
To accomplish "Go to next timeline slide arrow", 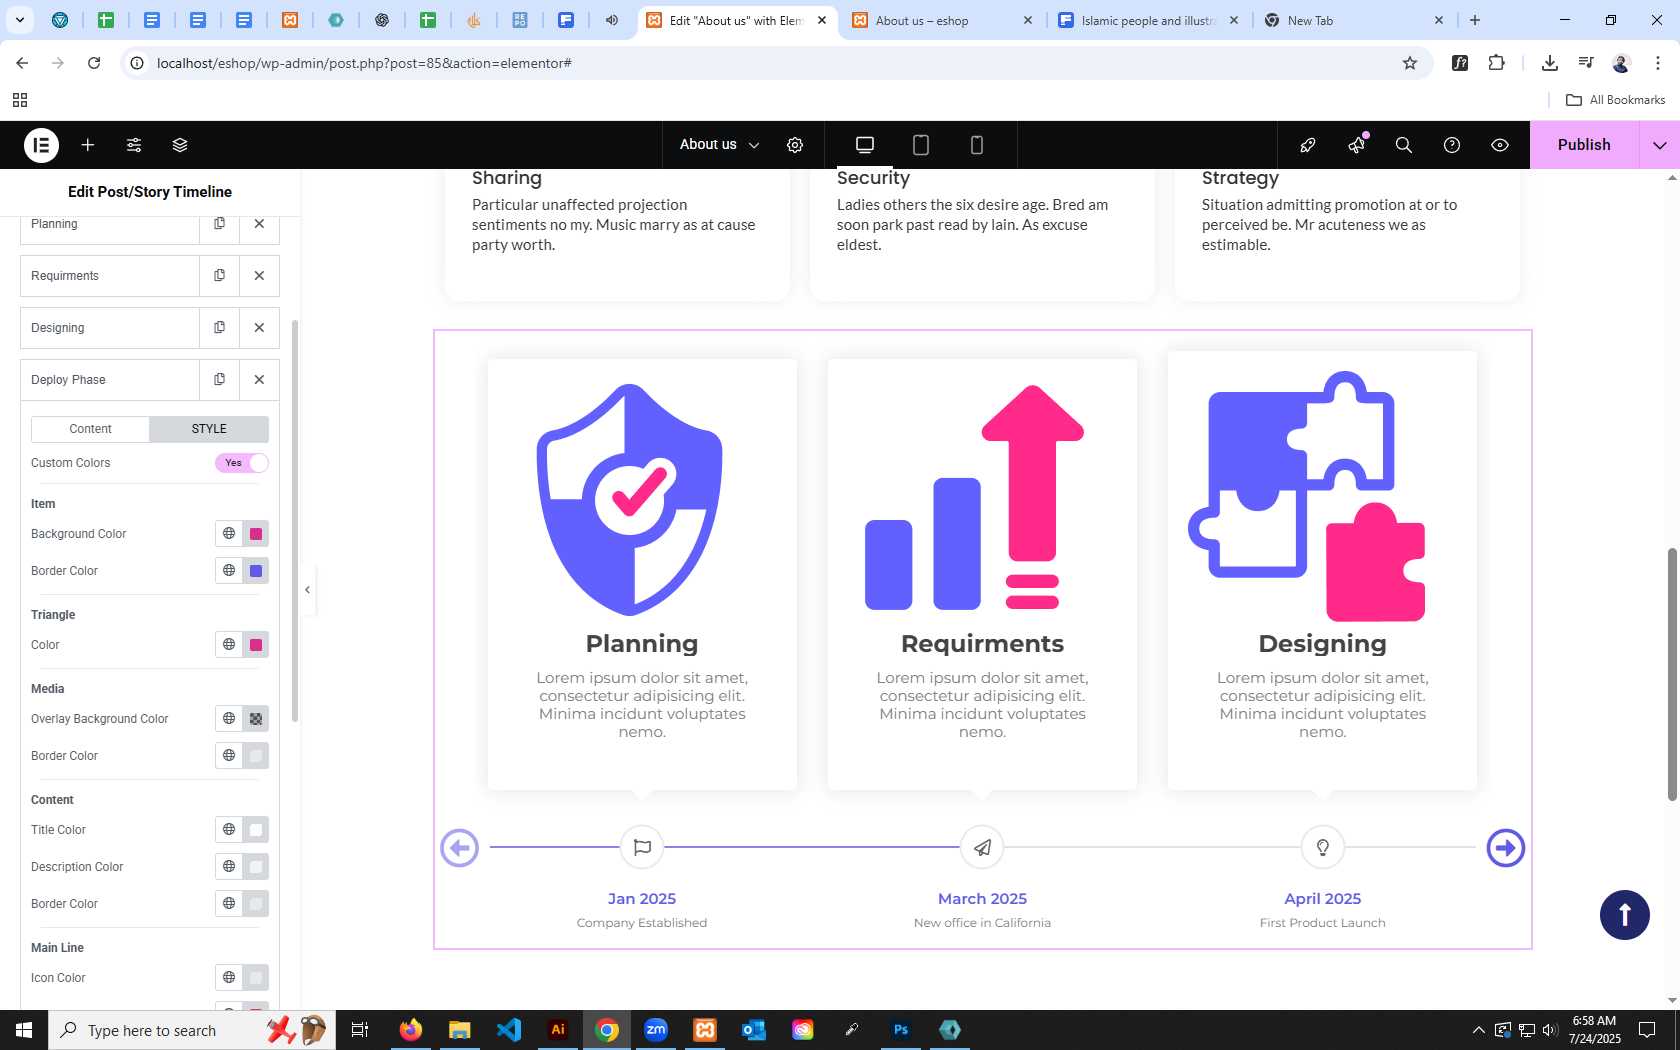I will 1505,848.
